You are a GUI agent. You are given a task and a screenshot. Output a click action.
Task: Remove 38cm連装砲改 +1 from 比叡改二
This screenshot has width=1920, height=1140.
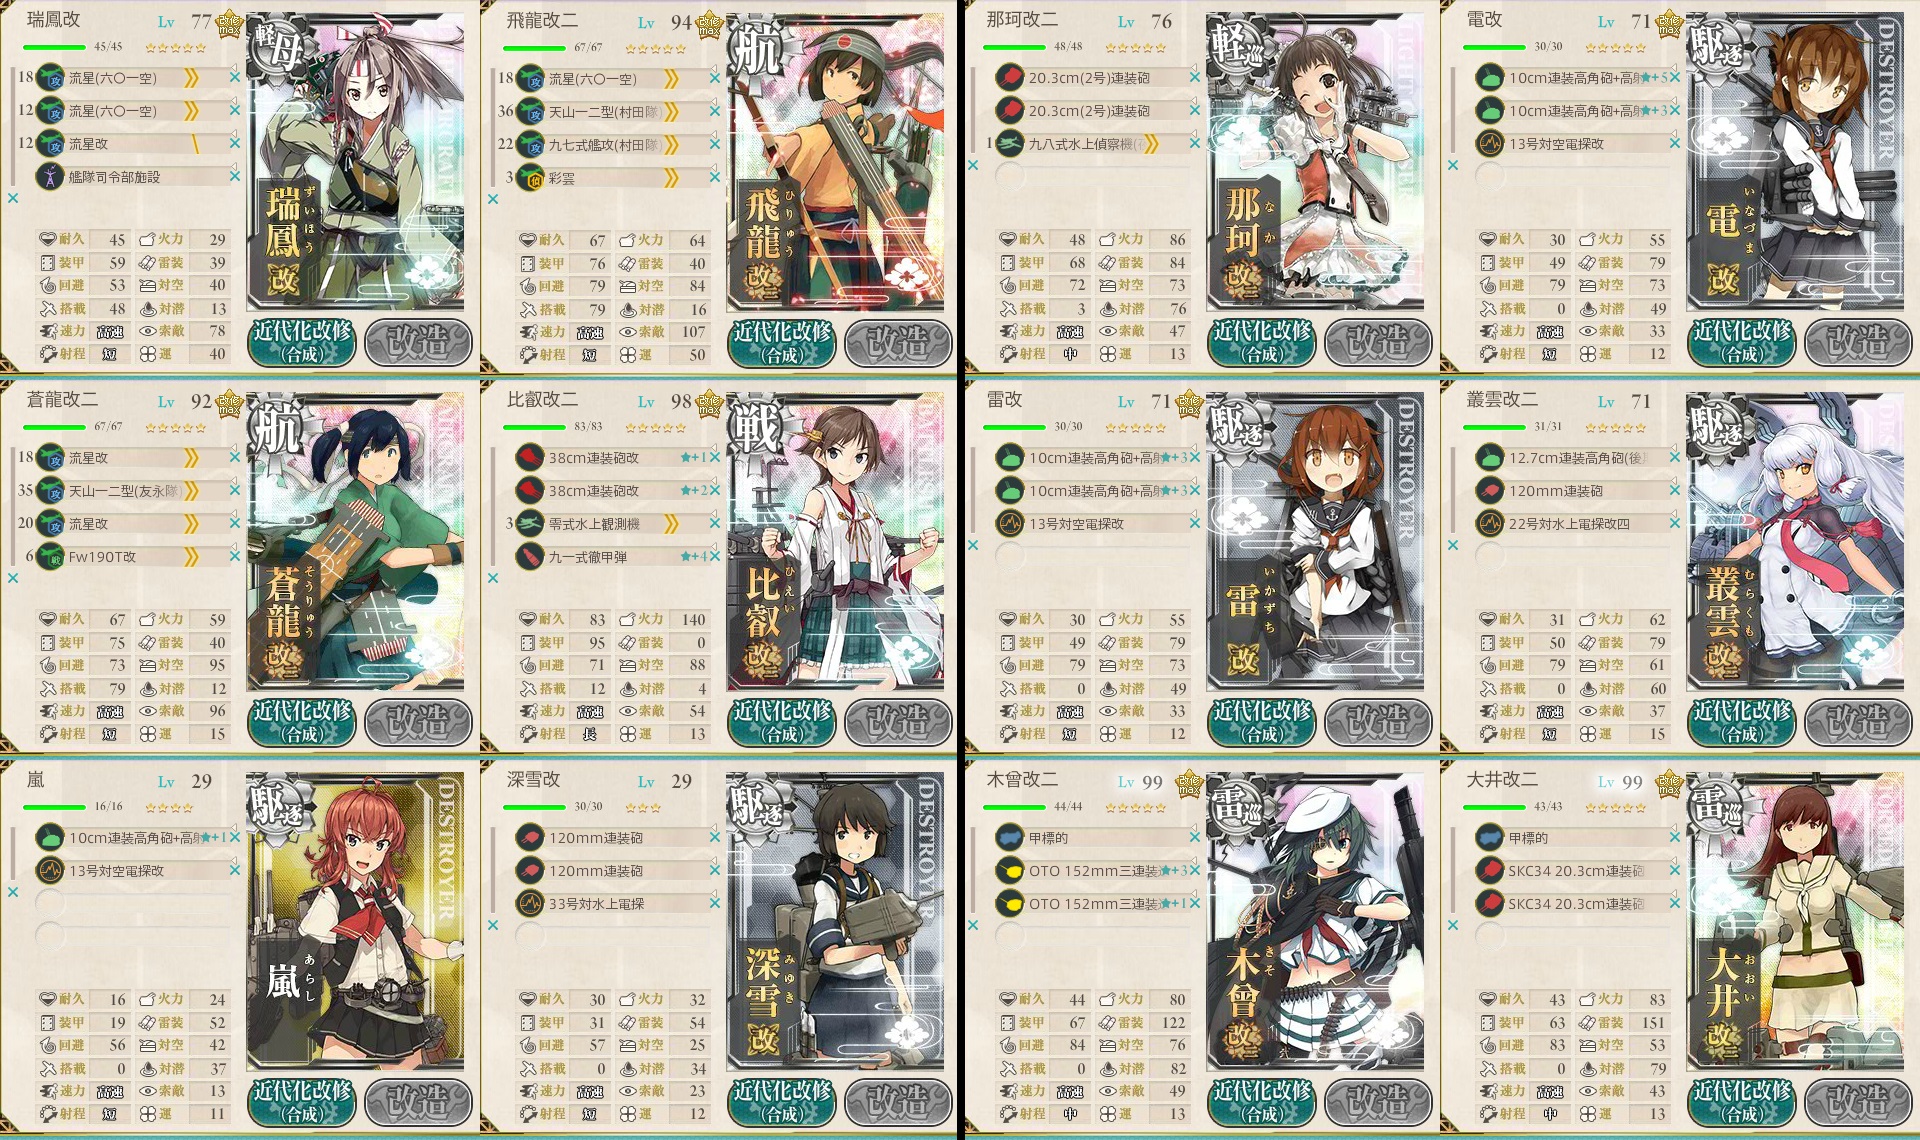pyautogui.click(x=714, y=457)
